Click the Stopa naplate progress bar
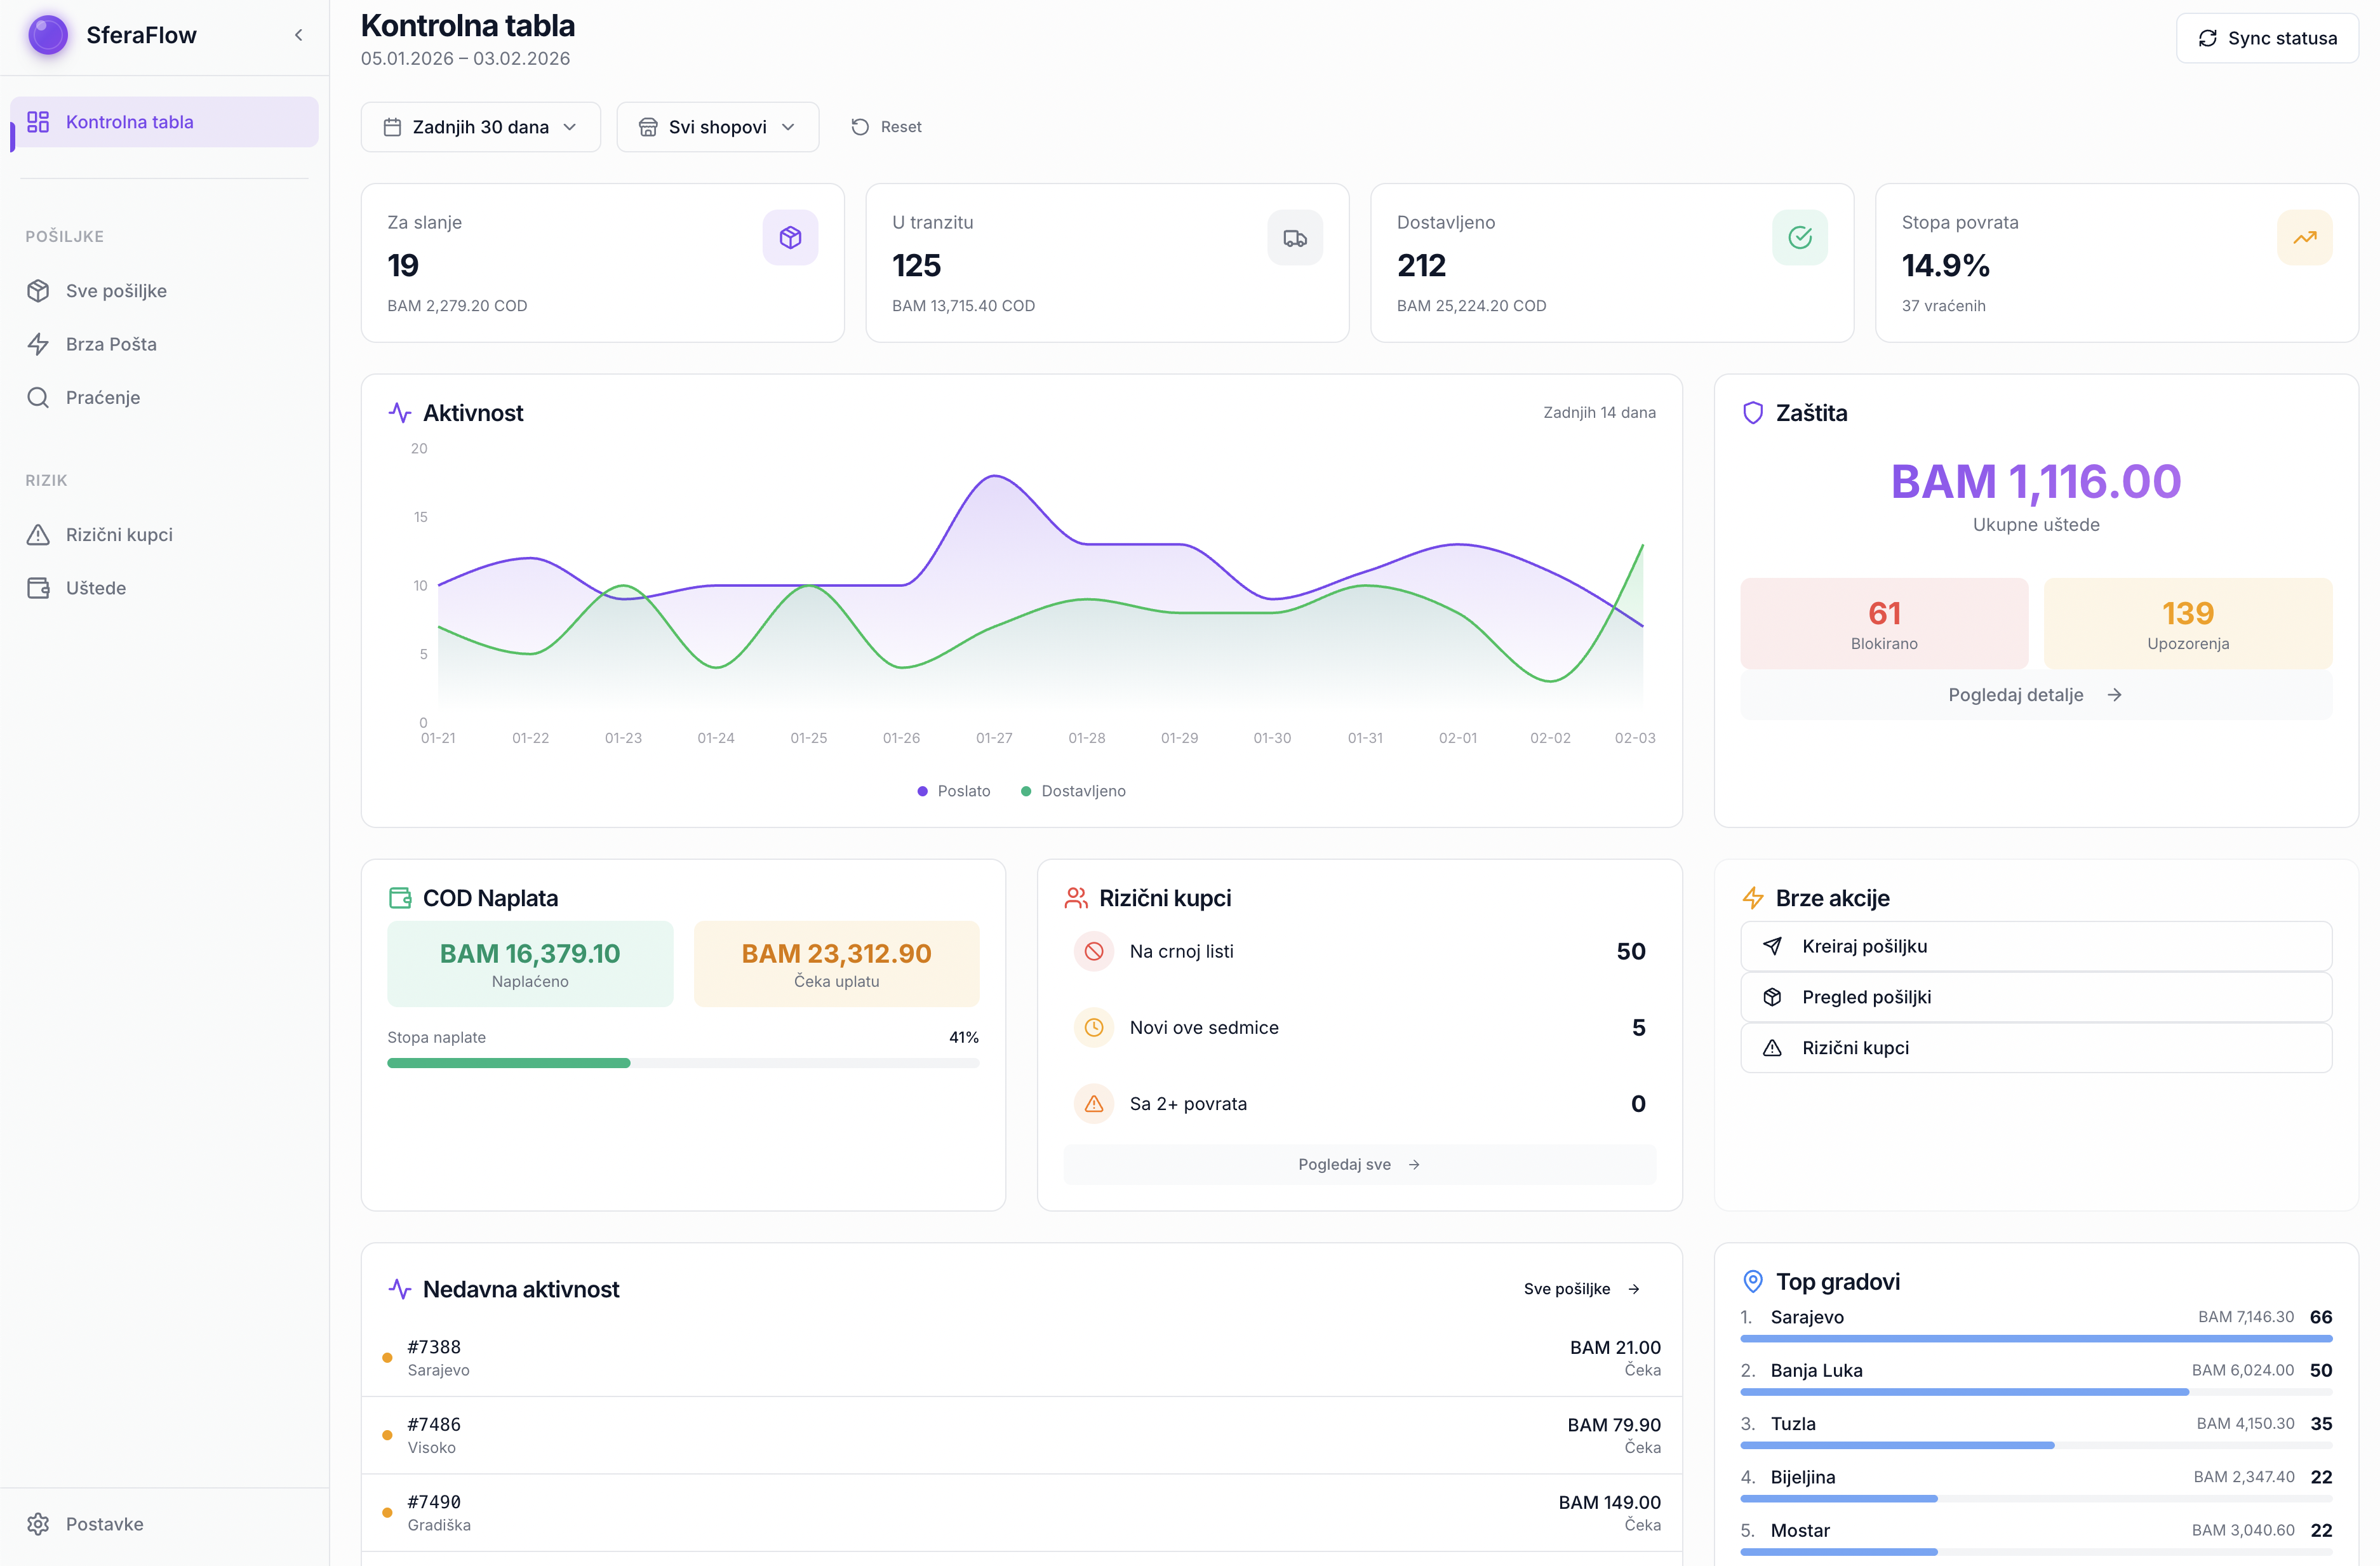Viewport: 2380px width, 1566px height. 683,1063
